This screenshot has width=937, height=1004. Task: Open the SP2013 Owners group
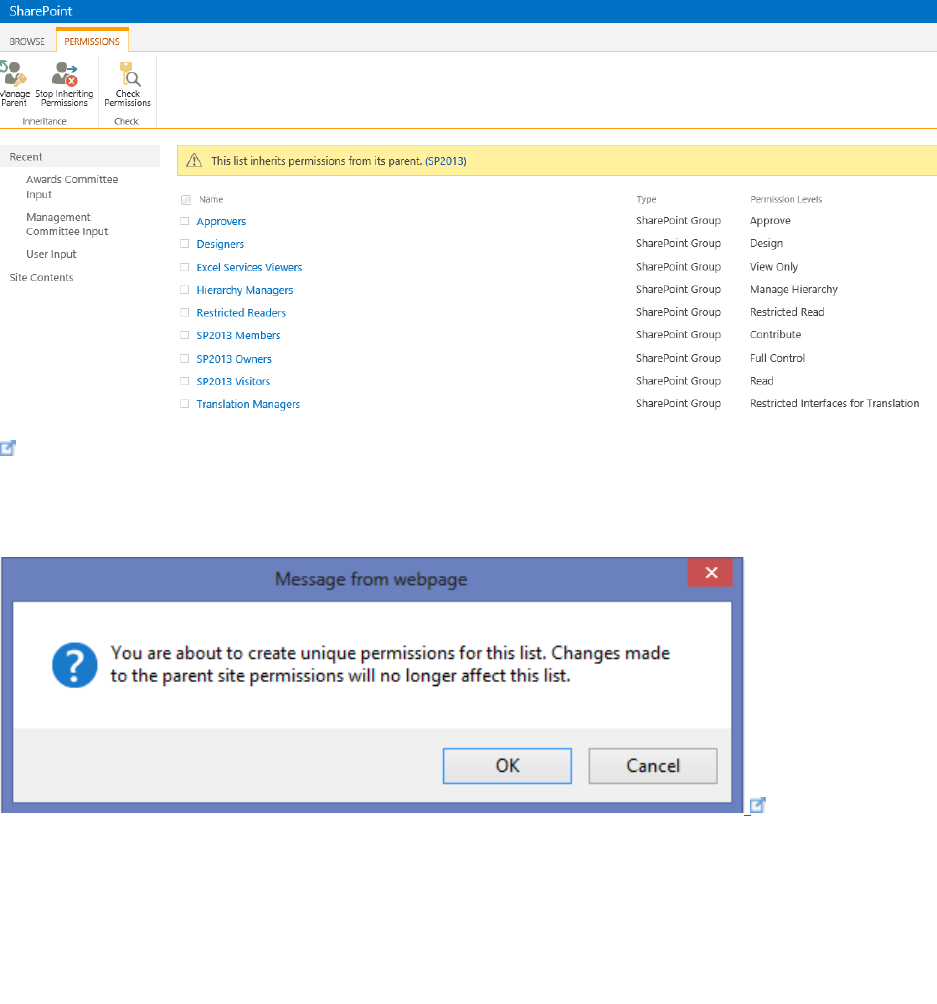point(234,359)
